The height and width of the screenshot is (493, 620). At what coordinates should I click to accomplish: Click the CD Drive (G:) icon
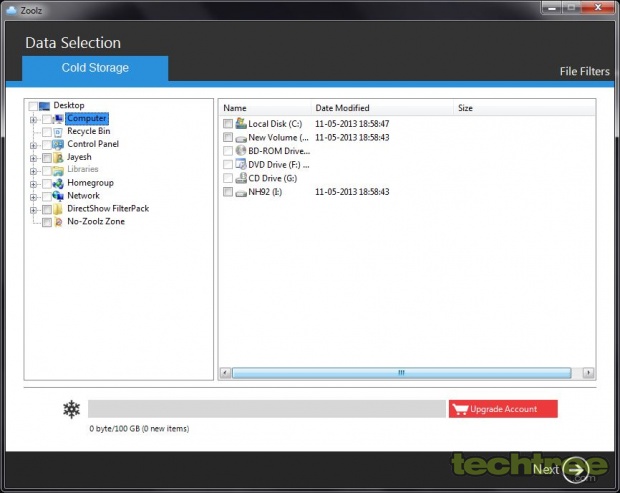[241, 178]
